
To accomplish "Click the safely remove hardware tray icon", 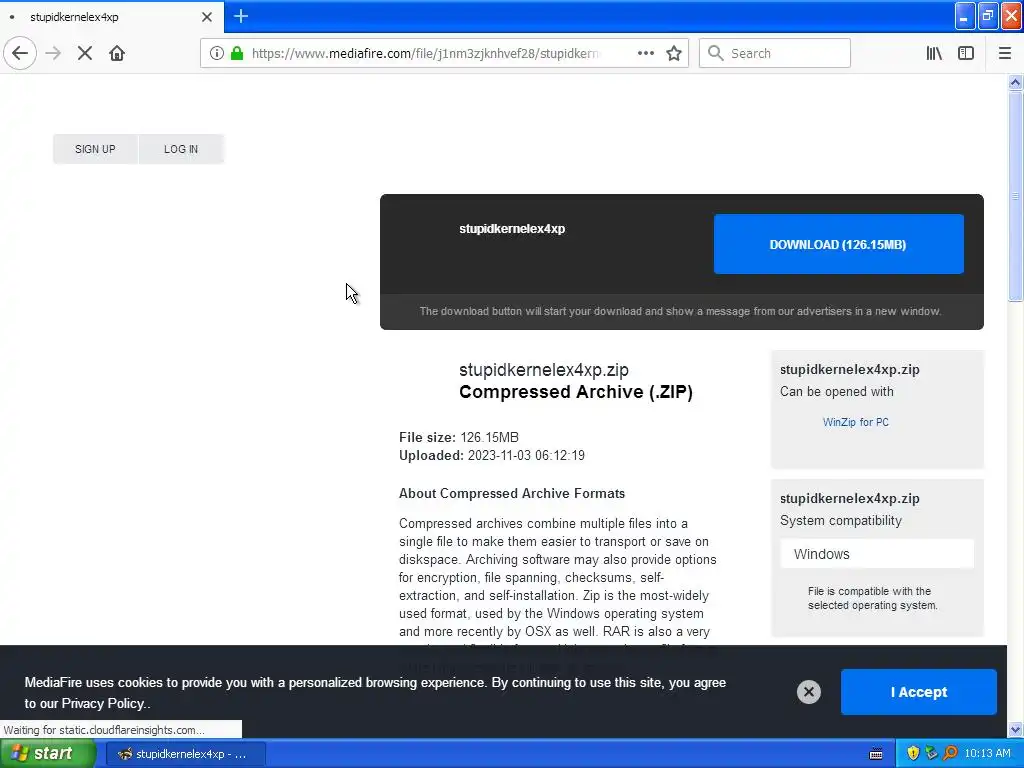I will click(931, 753).
